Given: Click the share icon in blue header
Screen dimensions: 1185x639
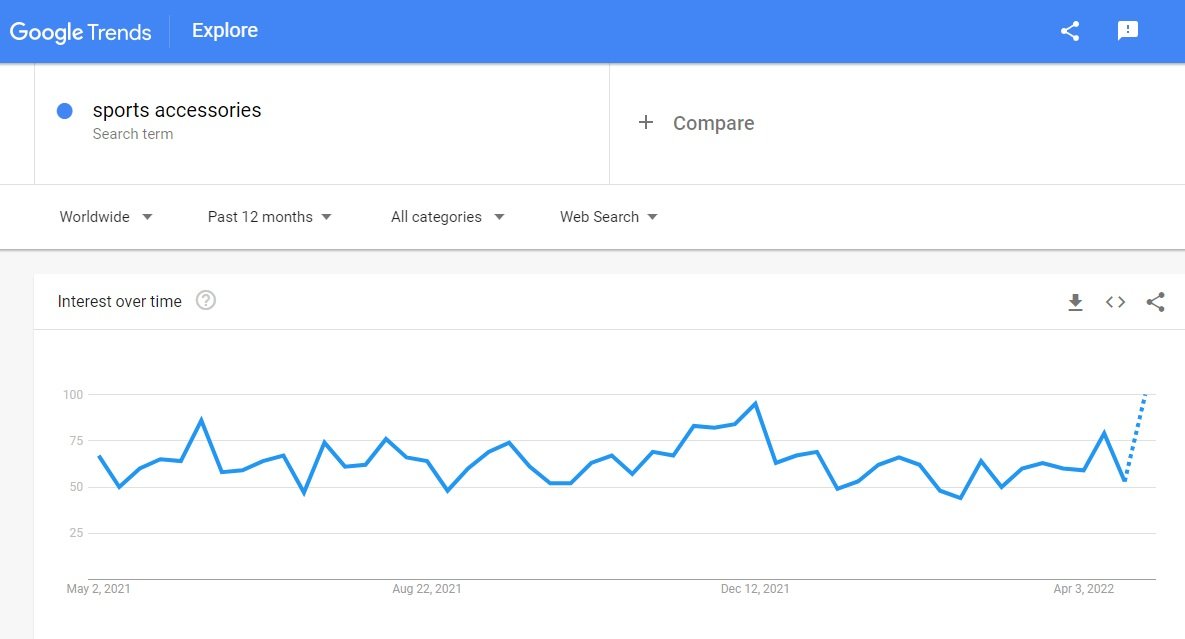Looking at the screenshot, I should click(x=1069, y=31).
